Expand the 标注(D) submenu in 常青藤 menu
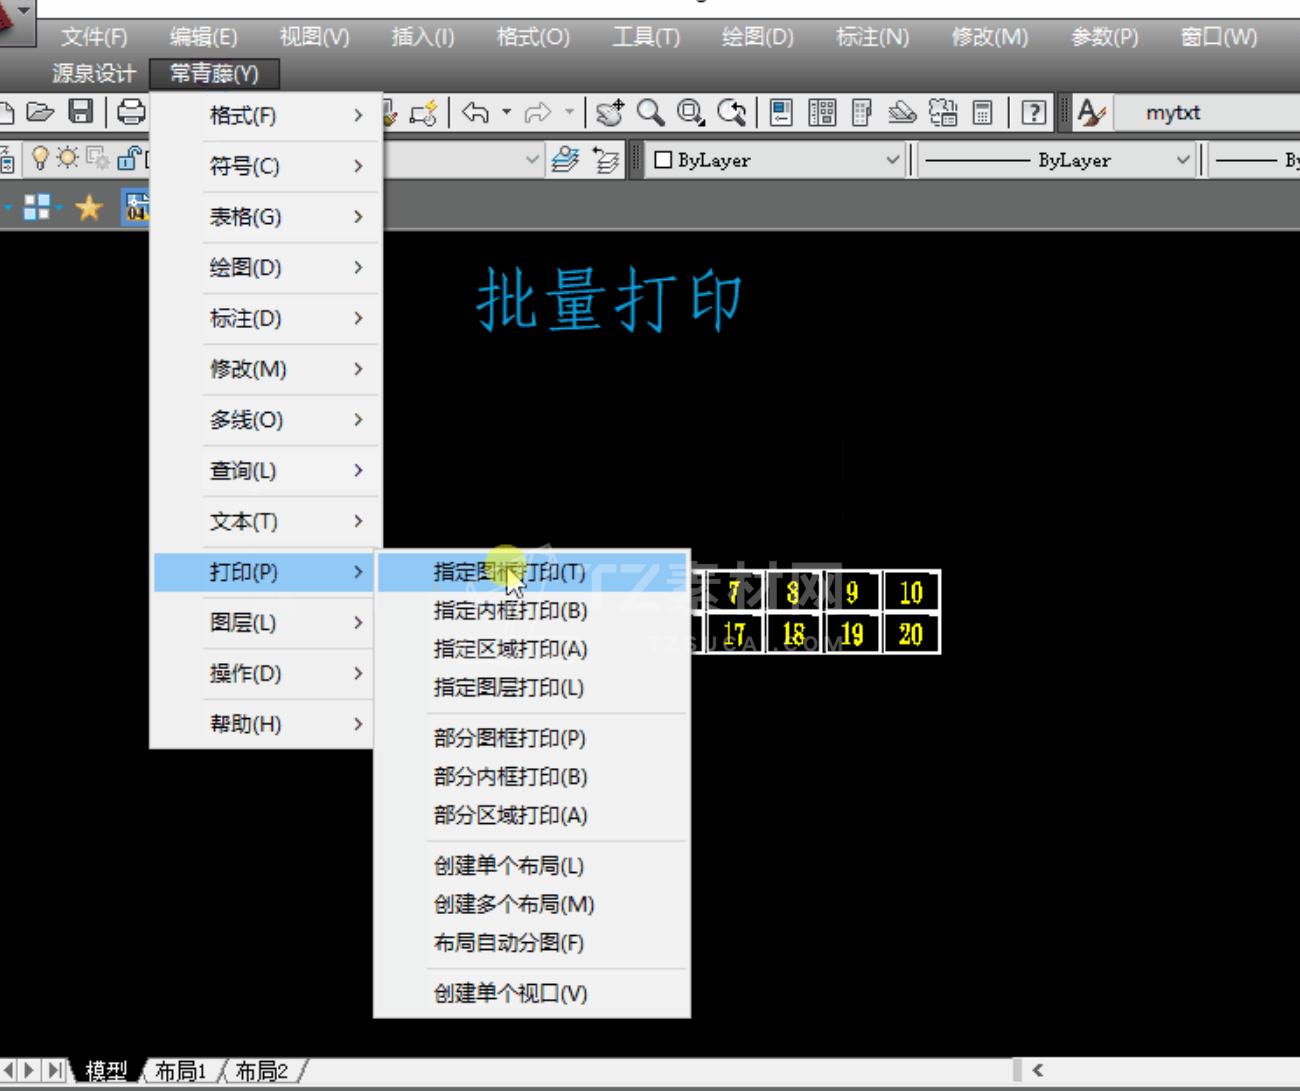Image resolution: width=1300 pixels, height=1091 pixels. click(267, 319)
